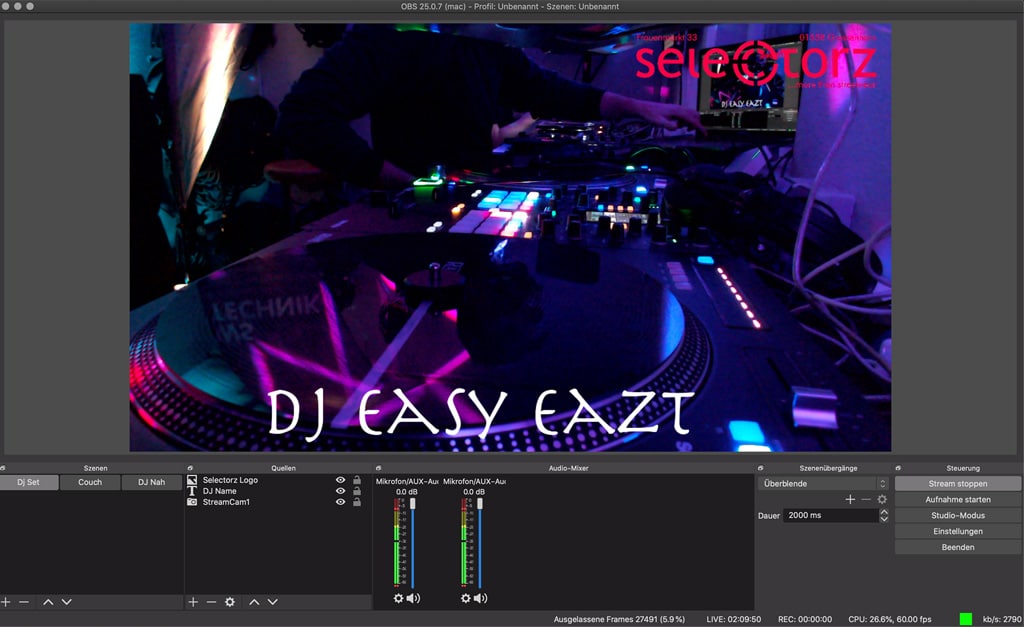The height and width of the screenshot is (627, 1024).
Task: Unlock the StreamCam1 source lock
Action: [357, 502]
